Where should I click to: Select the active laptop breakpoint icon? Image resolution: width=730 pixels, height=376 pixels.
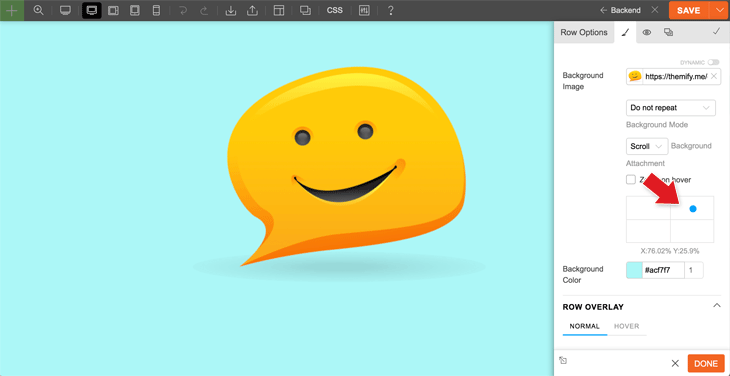(92, 10)
